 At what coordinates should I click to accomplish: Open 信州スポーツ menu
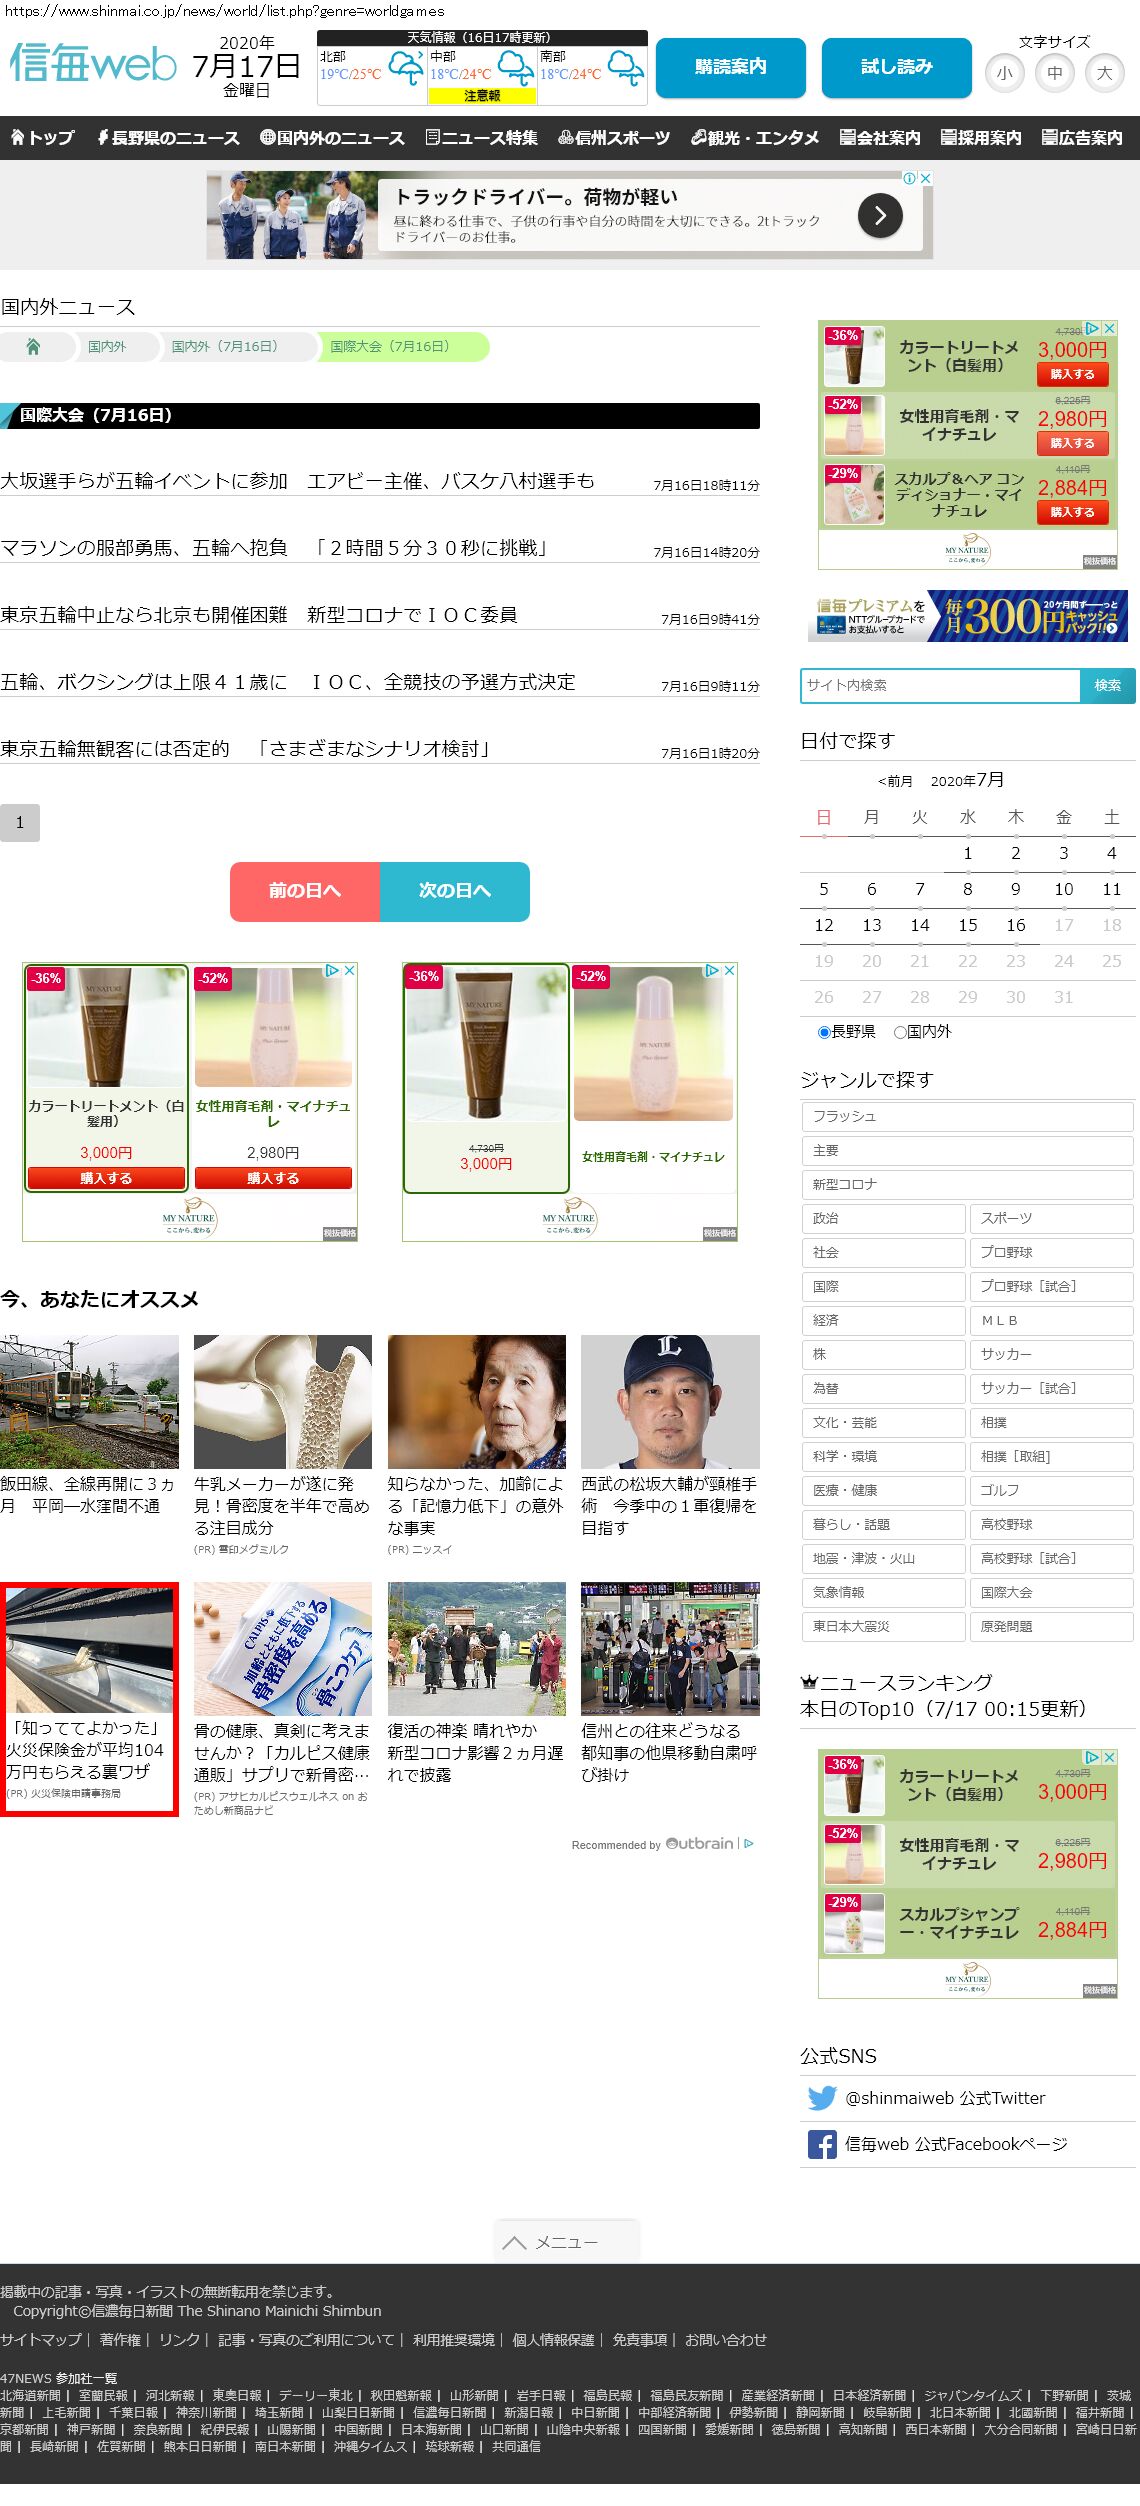click(614, 138)
